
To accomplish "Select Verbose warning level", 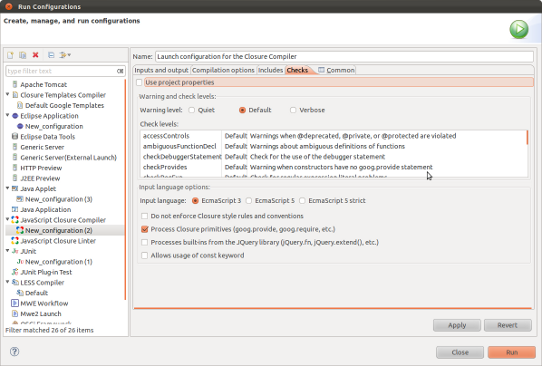I will (x=293, y=110).
